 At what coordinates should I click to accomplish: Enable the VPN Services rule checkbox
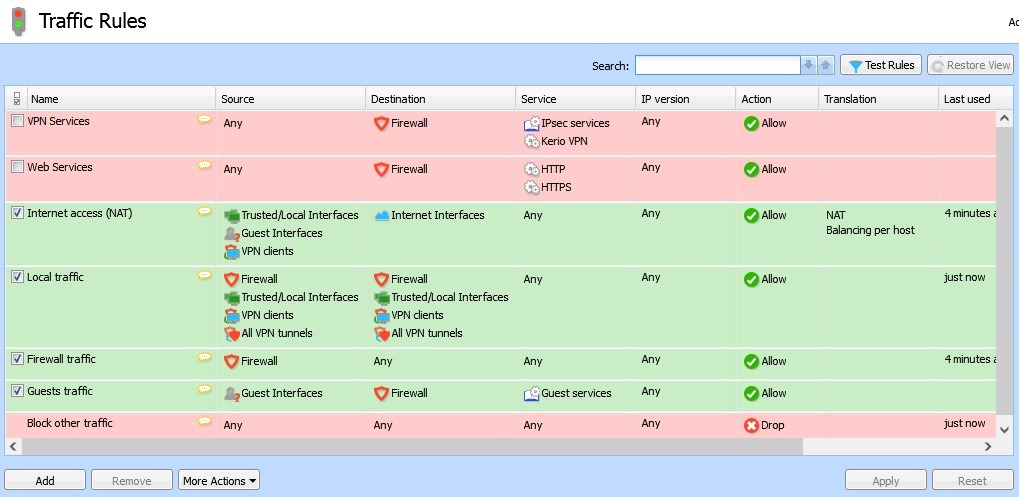pos(17,121)
